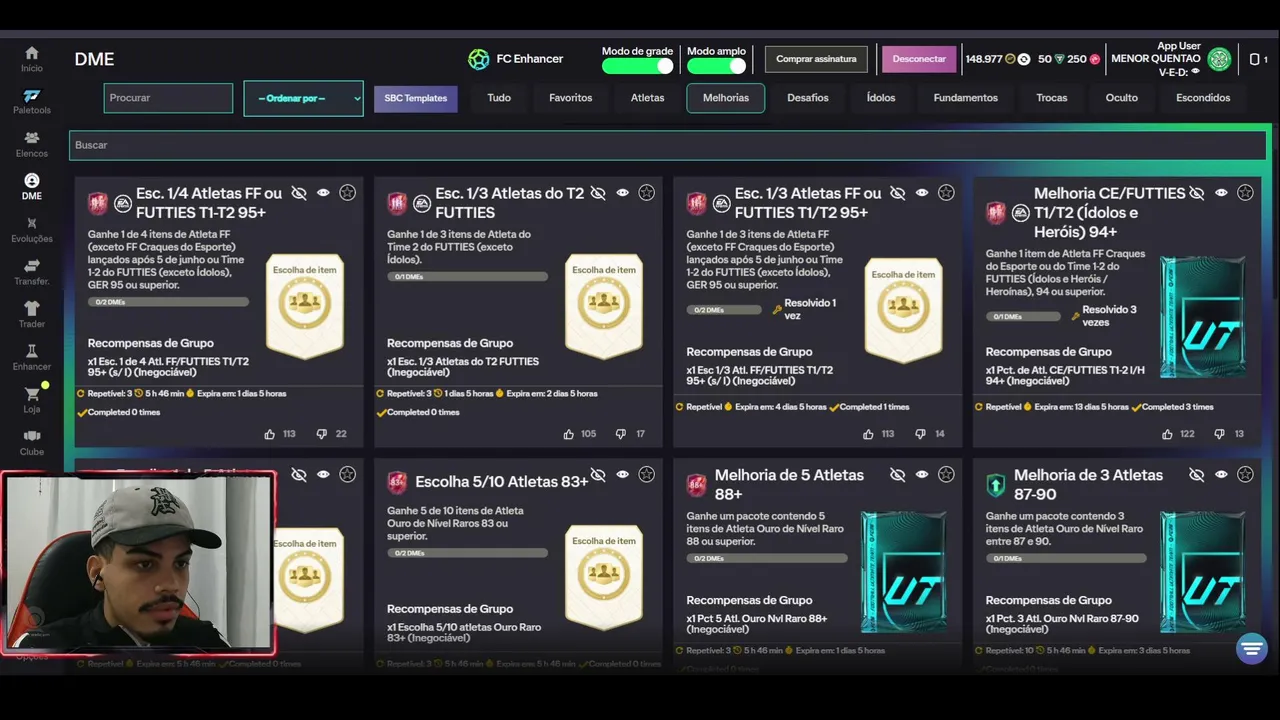Switch to the Tudo tab
The height and width of the screenshot is (720, 1280).
[499, 98]
